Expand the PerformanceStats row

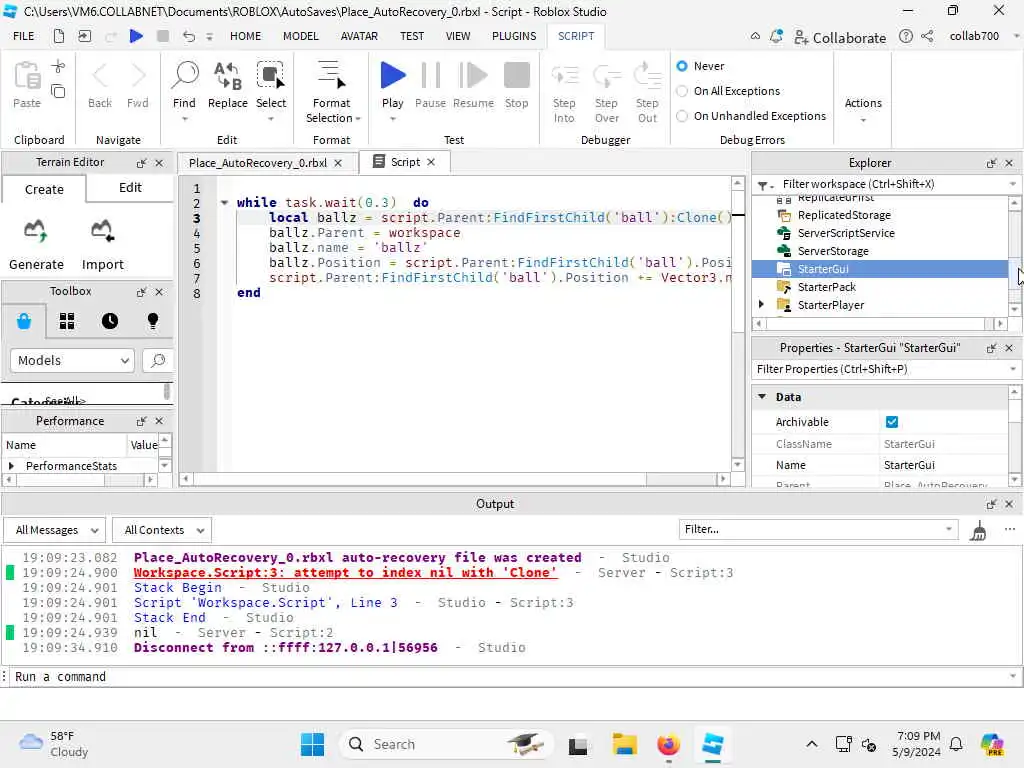(x=11, y=466)
